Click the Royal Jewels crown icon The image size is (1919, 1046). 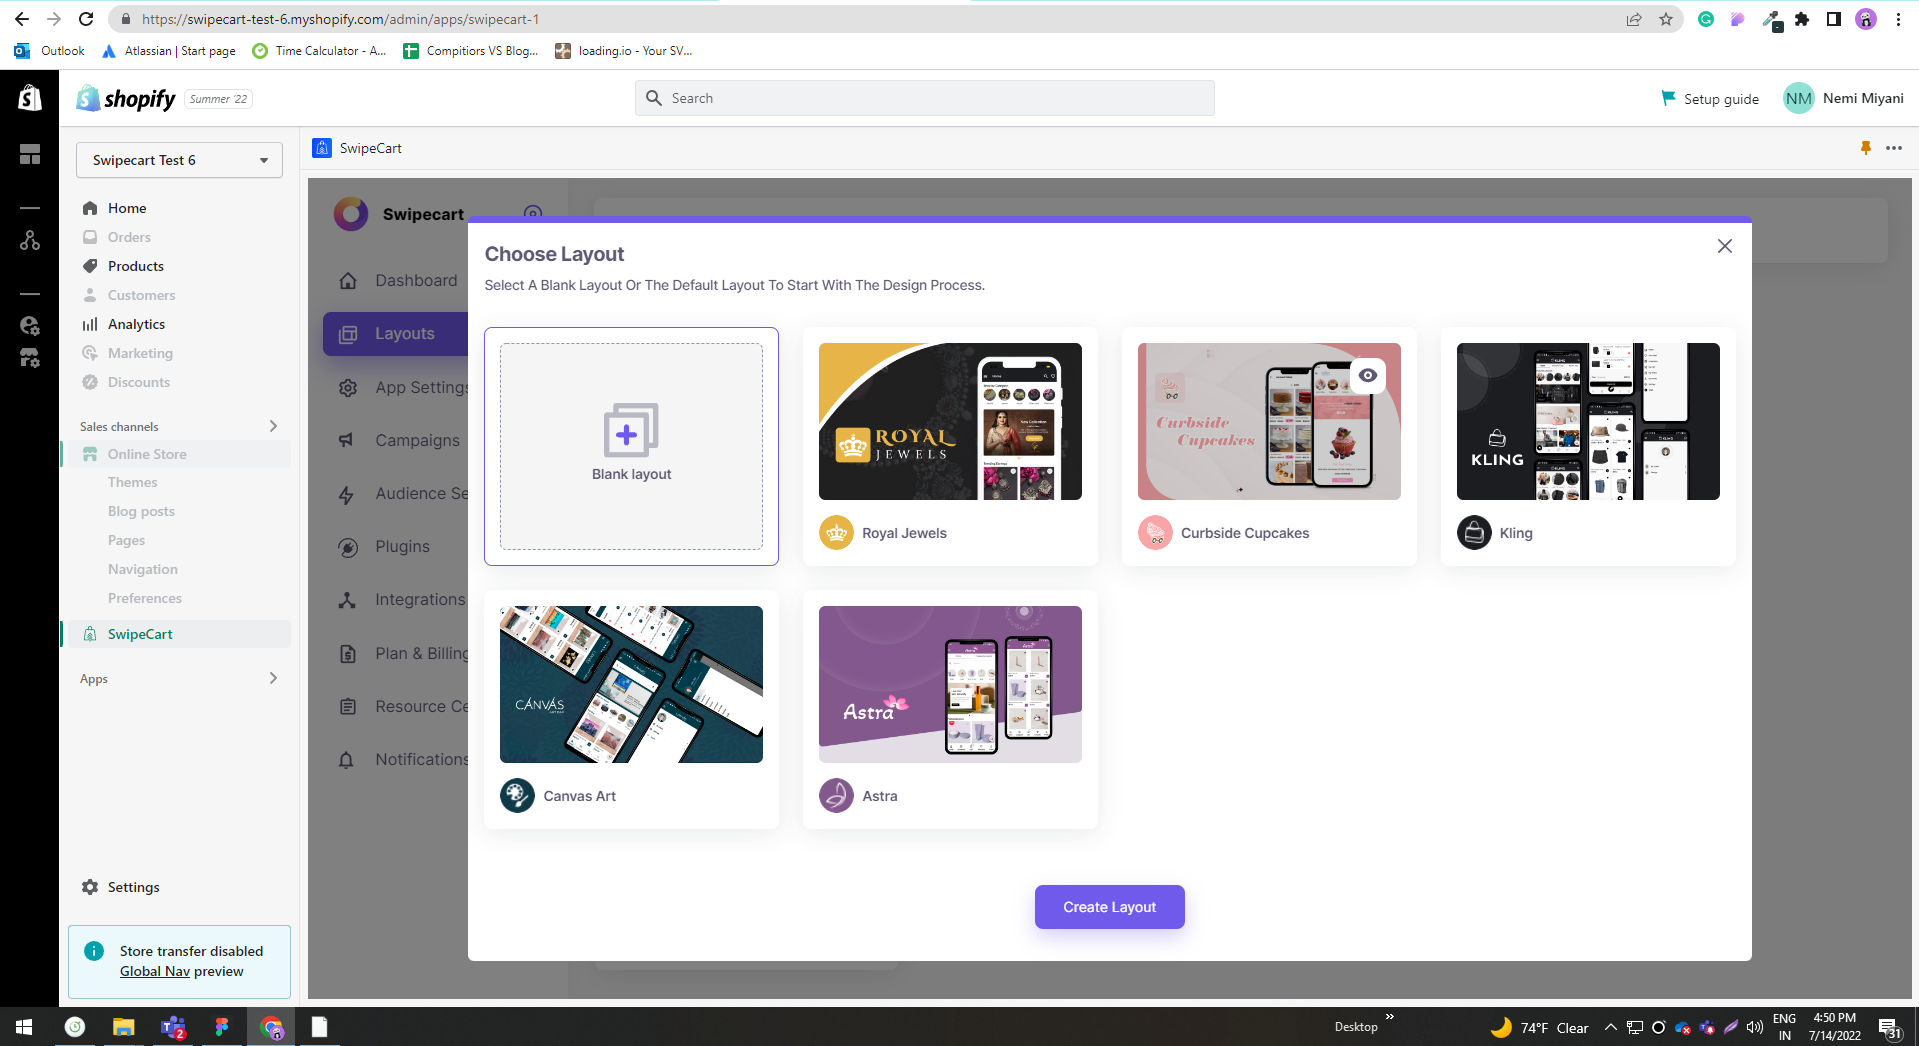836,533
